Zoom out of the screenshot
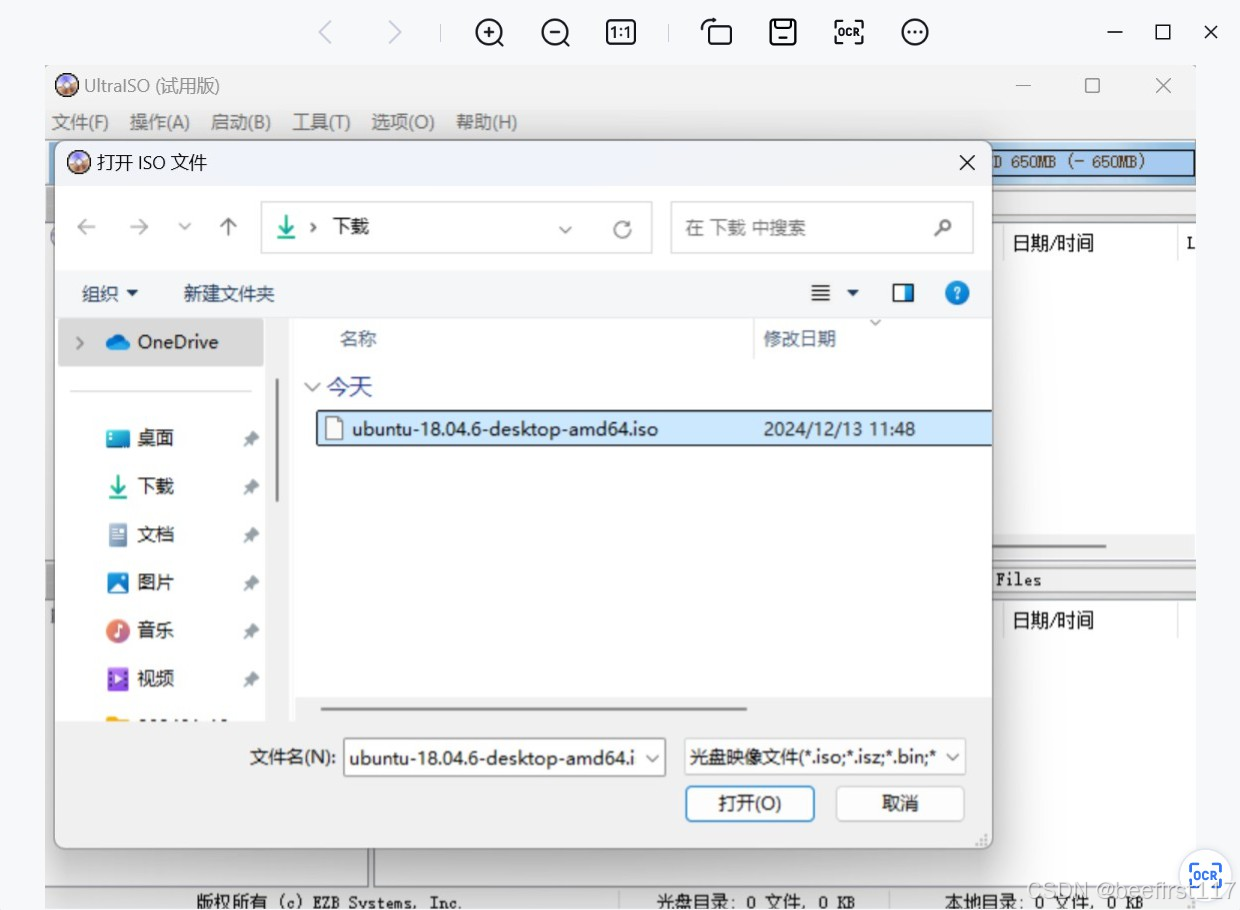 coord(555,32)
